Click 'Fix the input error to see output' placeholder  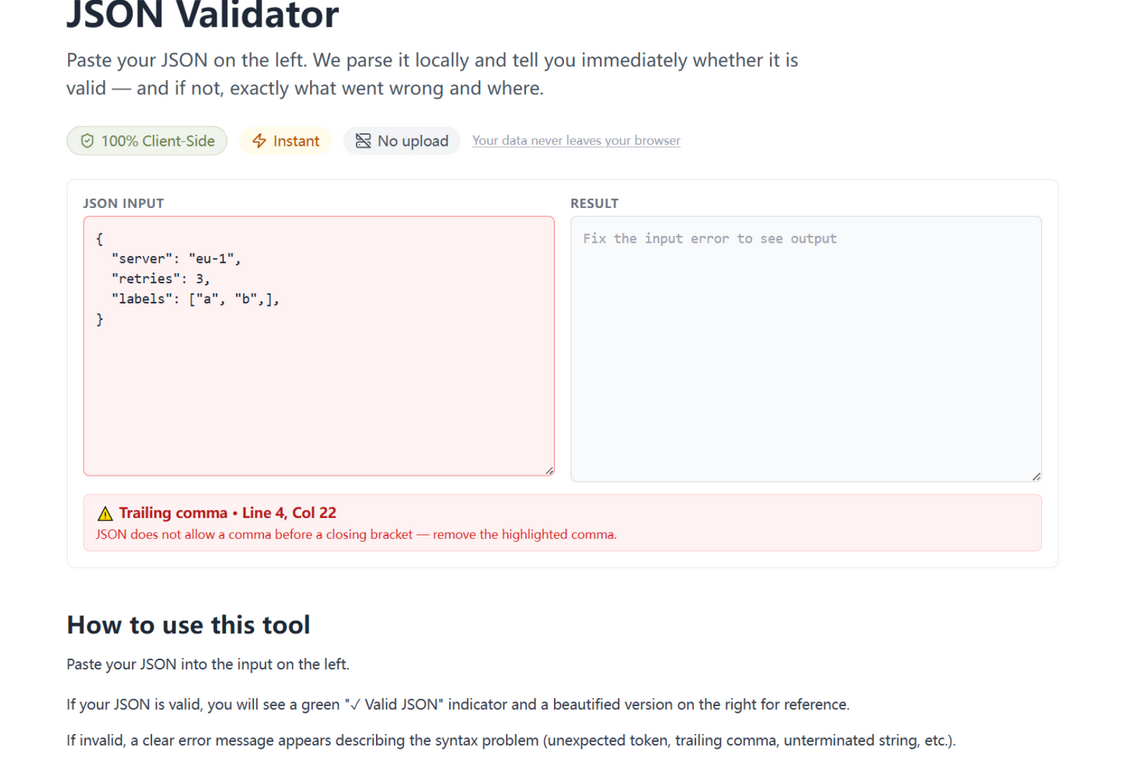click(x=710, y=239)
